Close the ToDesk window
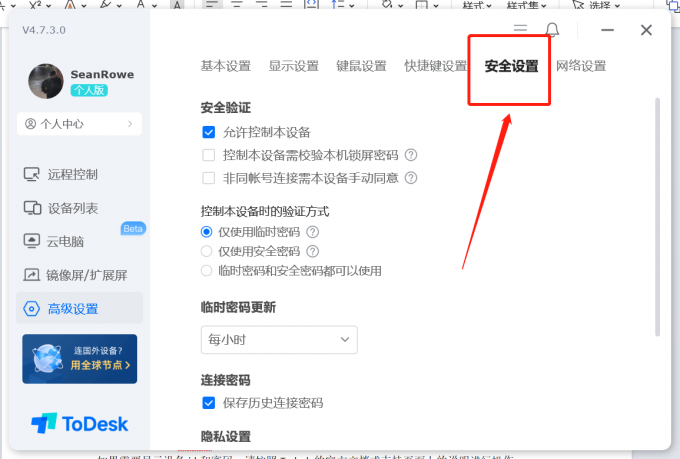This screenshot has width=680, height=459. coord(646,30)
